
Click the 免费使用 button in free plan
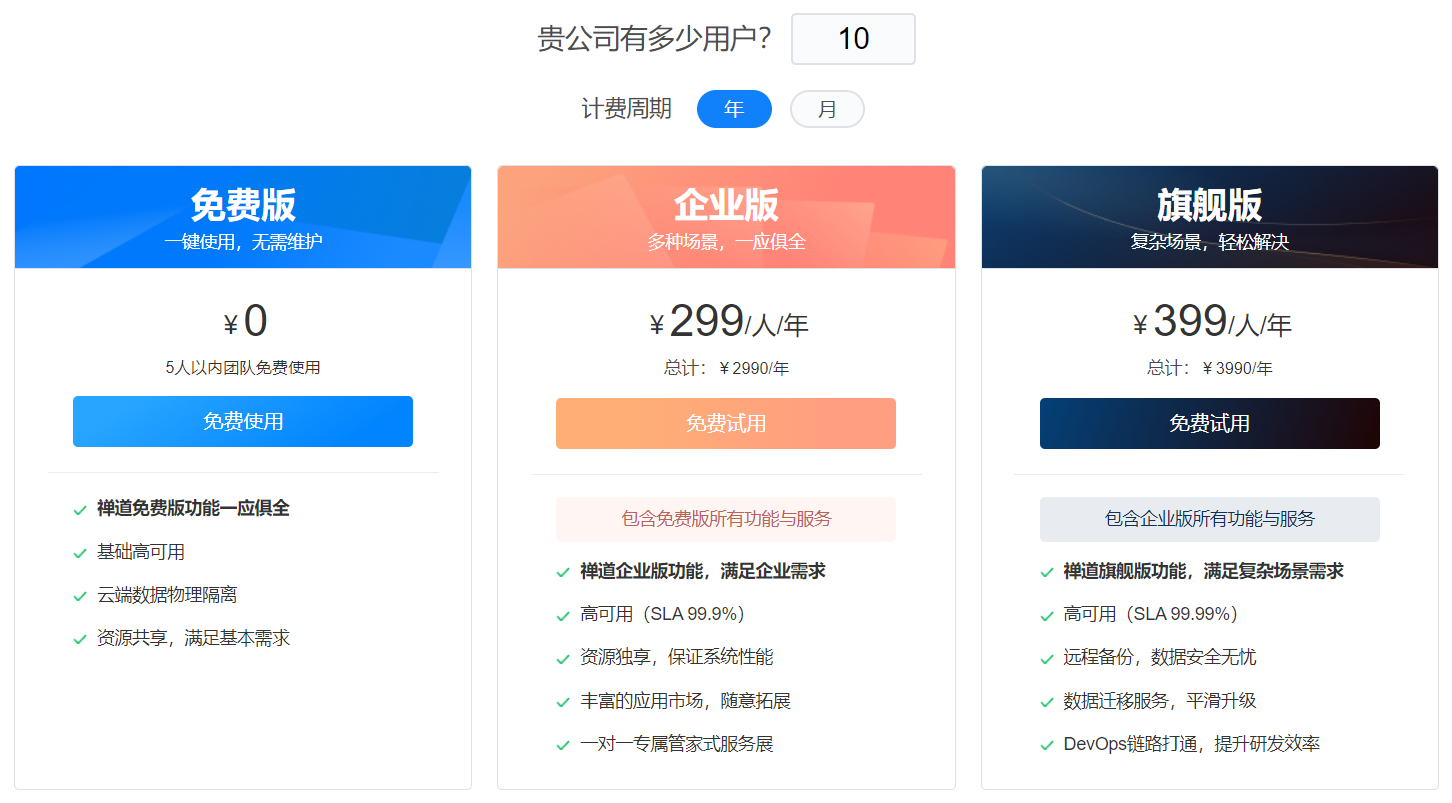pos(243,421)
